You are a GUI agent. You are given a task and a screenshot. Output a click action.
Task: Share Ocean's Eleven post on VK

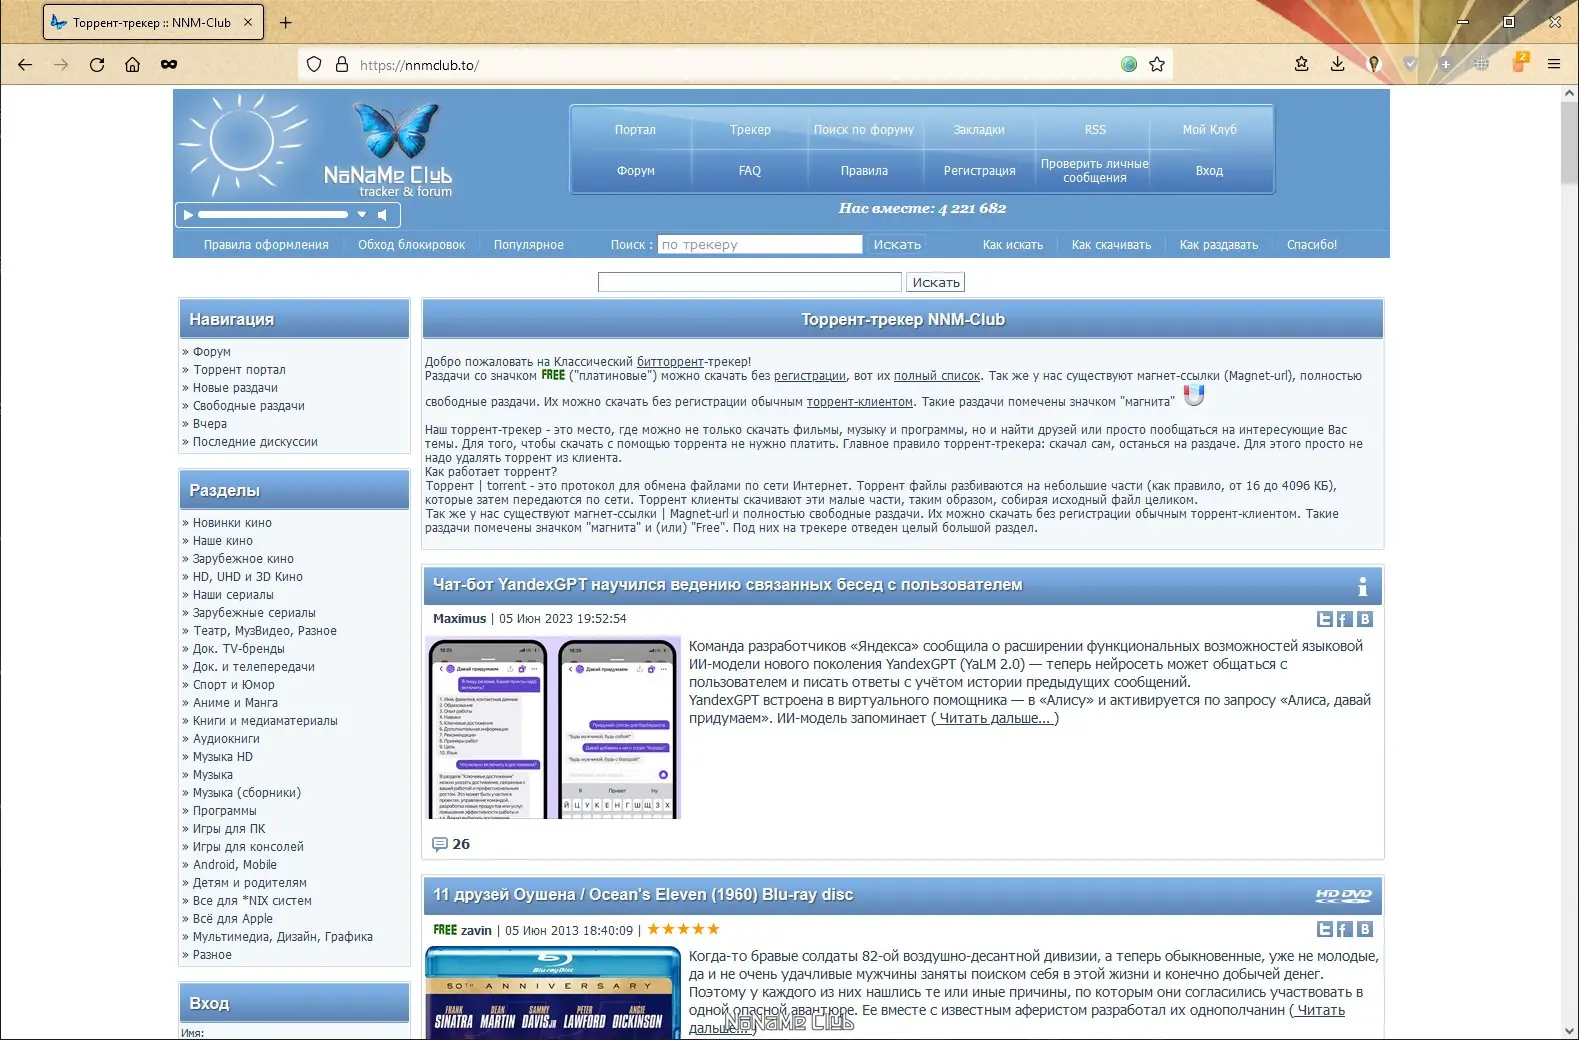coord(1365,929)
